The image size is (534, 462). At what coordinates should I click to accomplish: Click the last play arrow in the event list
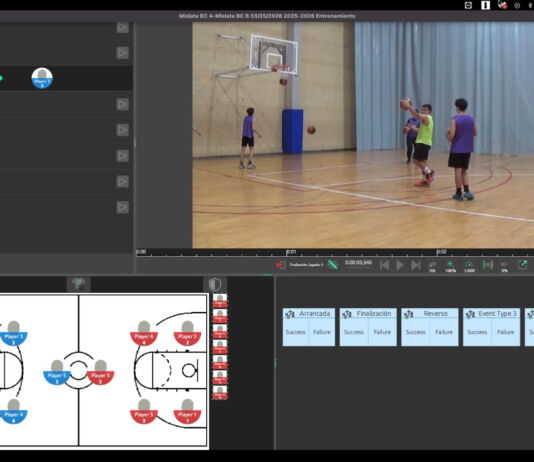pos(123,207)
